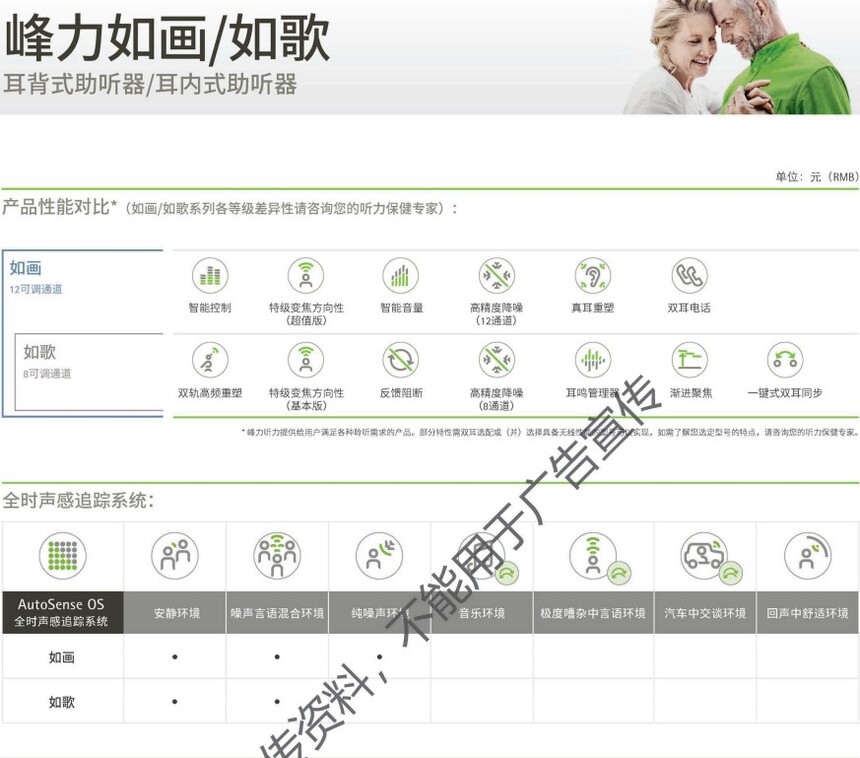The image size is (860, 758).
Task: Click the 智能音量 icon
Action: 401,275
